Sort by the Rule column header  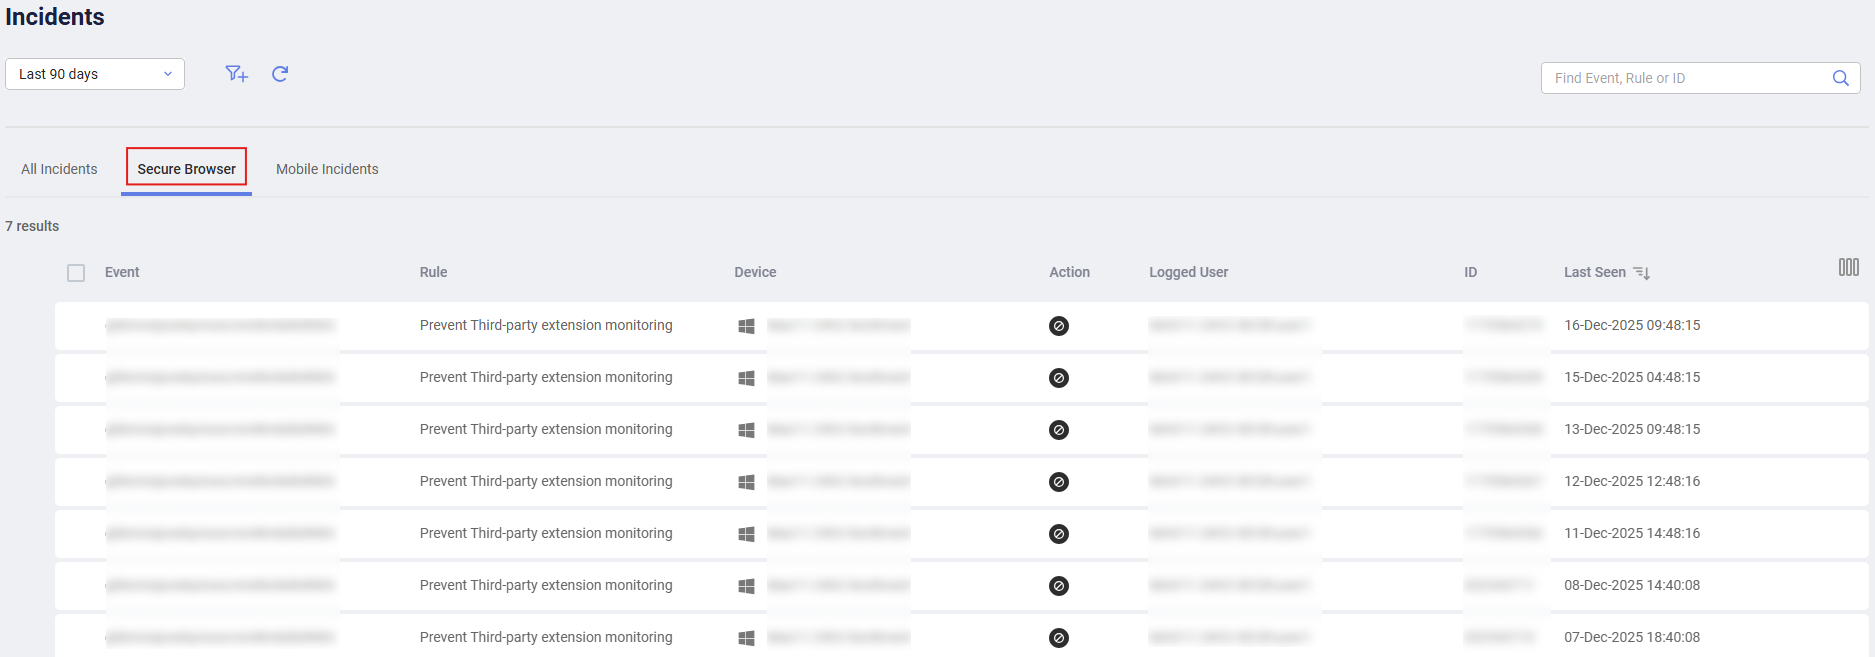433,272
